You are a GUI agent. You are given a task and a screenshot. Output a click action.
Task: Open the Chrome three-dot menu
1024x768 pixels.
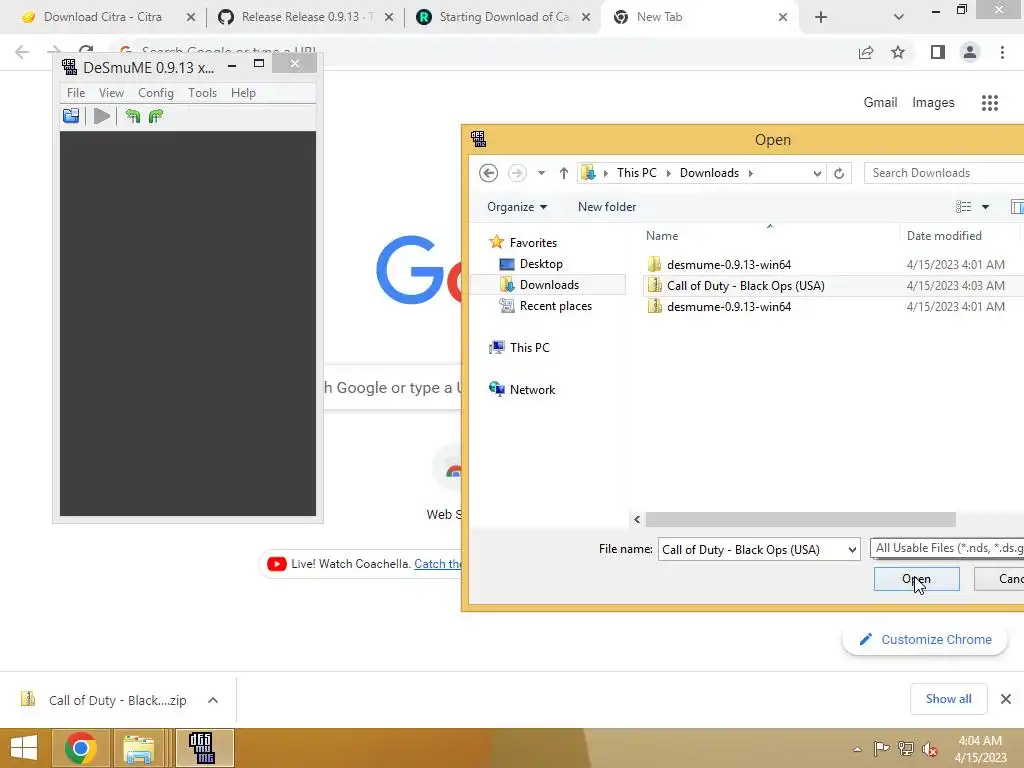point(1002,52)
